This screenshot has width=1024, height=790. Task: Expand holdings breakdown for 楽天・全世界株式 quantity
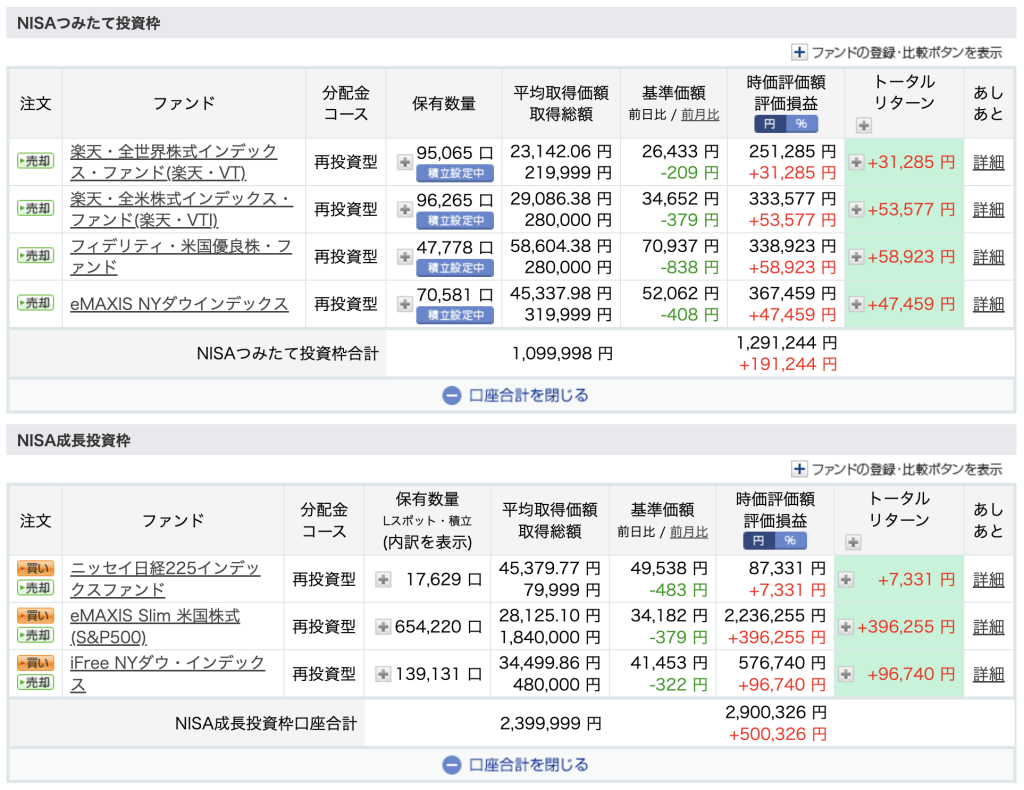[x=404, y=162]
